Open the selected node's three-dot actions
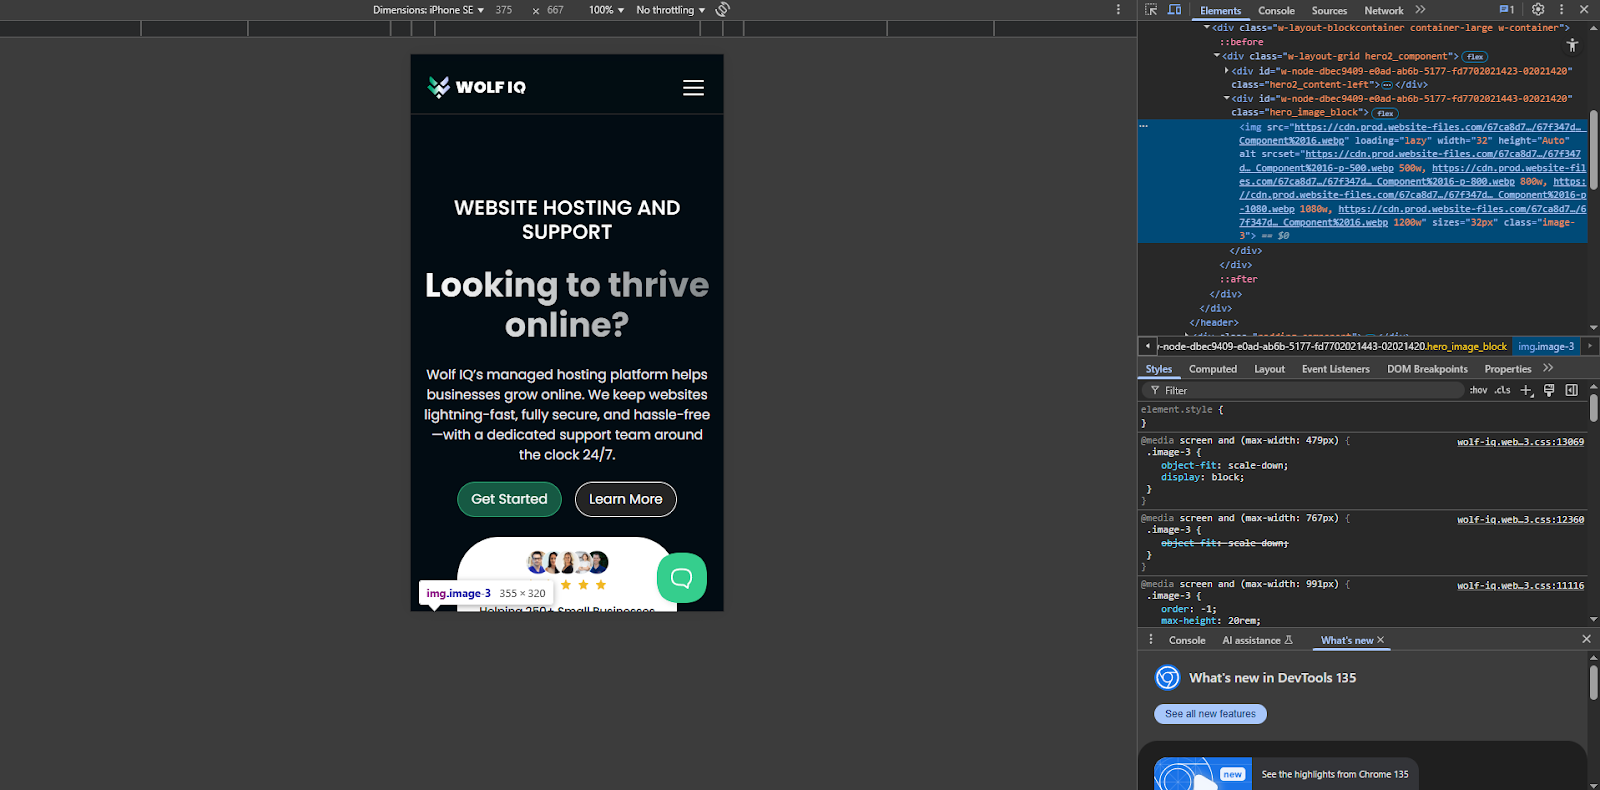The image size is (1600, 790). pyautogui.click(x=1144, y=126)
